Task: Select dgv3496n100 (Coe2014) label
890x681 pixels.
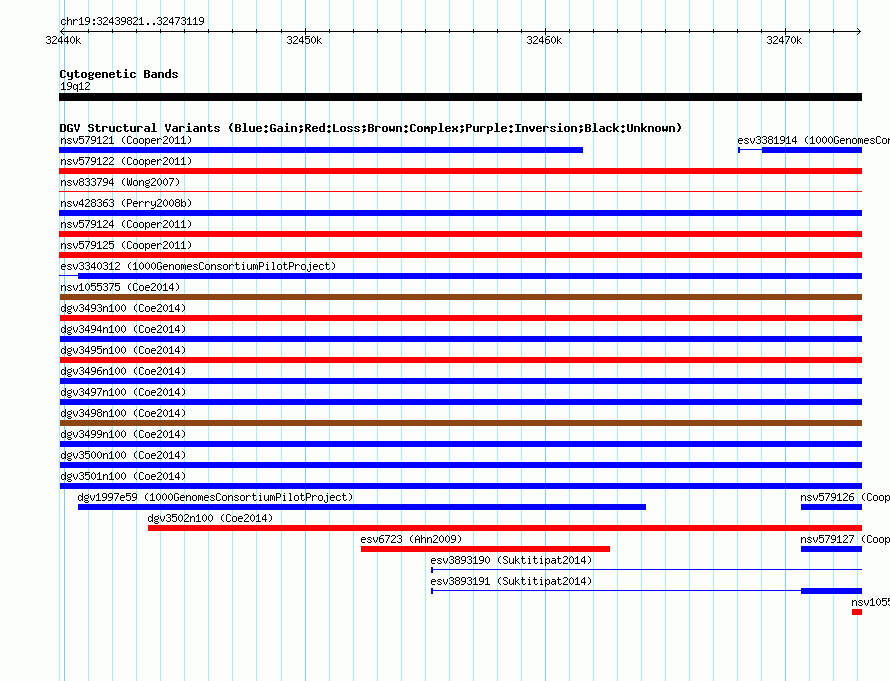Action: coord(123,371)
